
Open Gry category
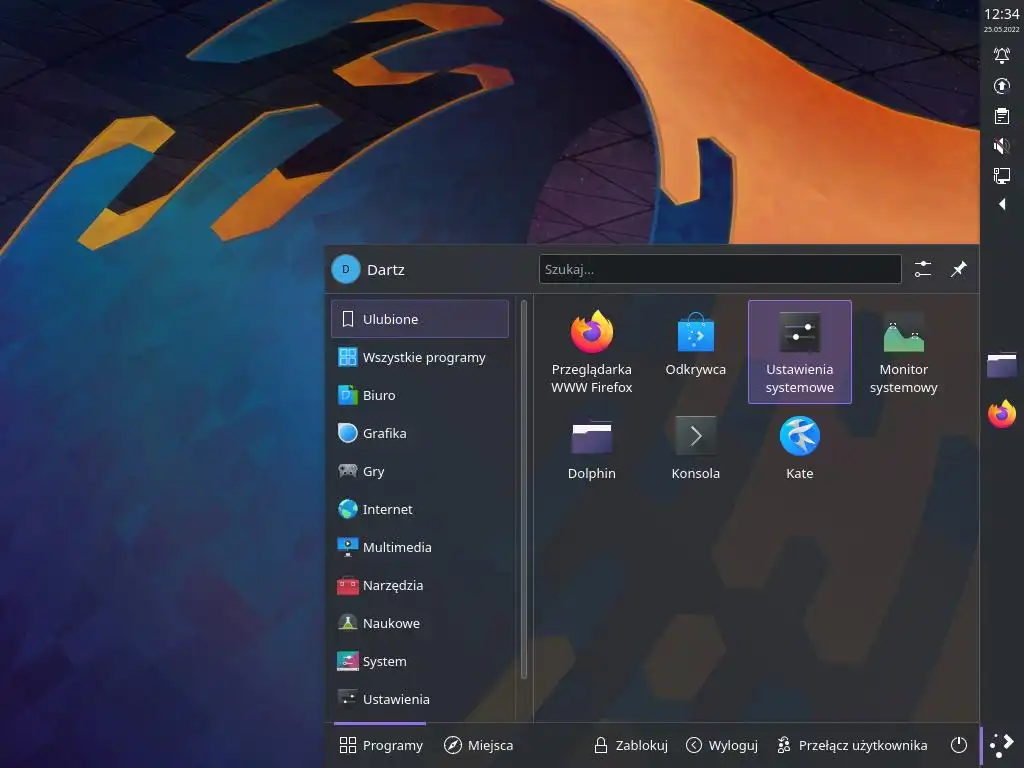point(420,471)
